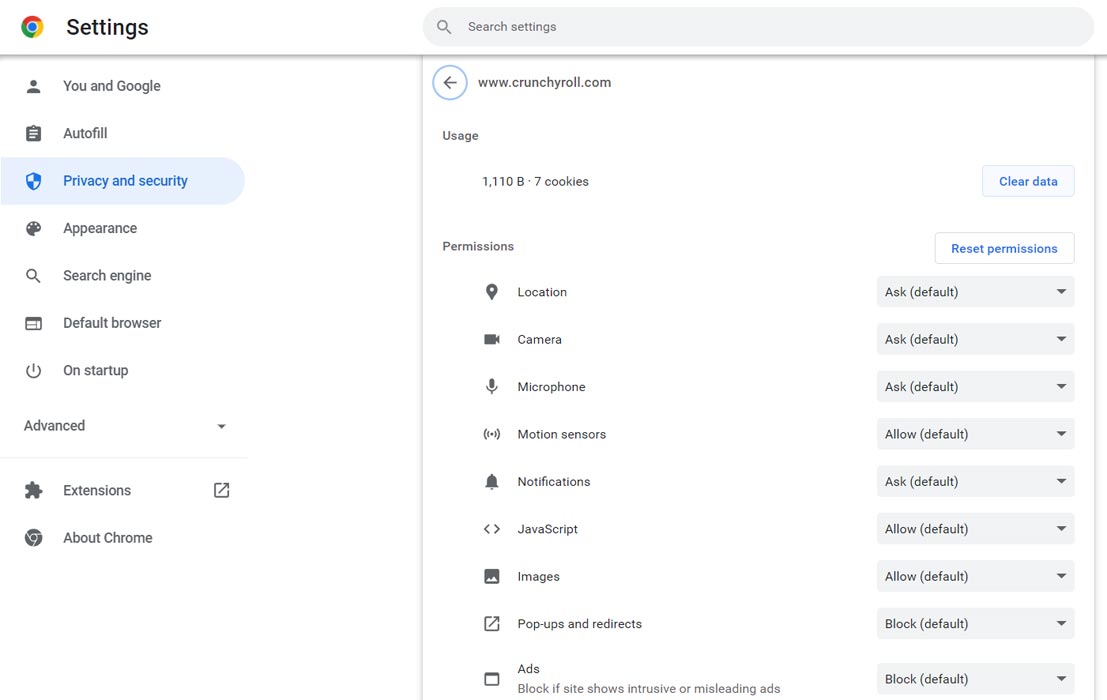Click the Camera permission icon
Screen dimensions: 1107x700
(492, 339)
